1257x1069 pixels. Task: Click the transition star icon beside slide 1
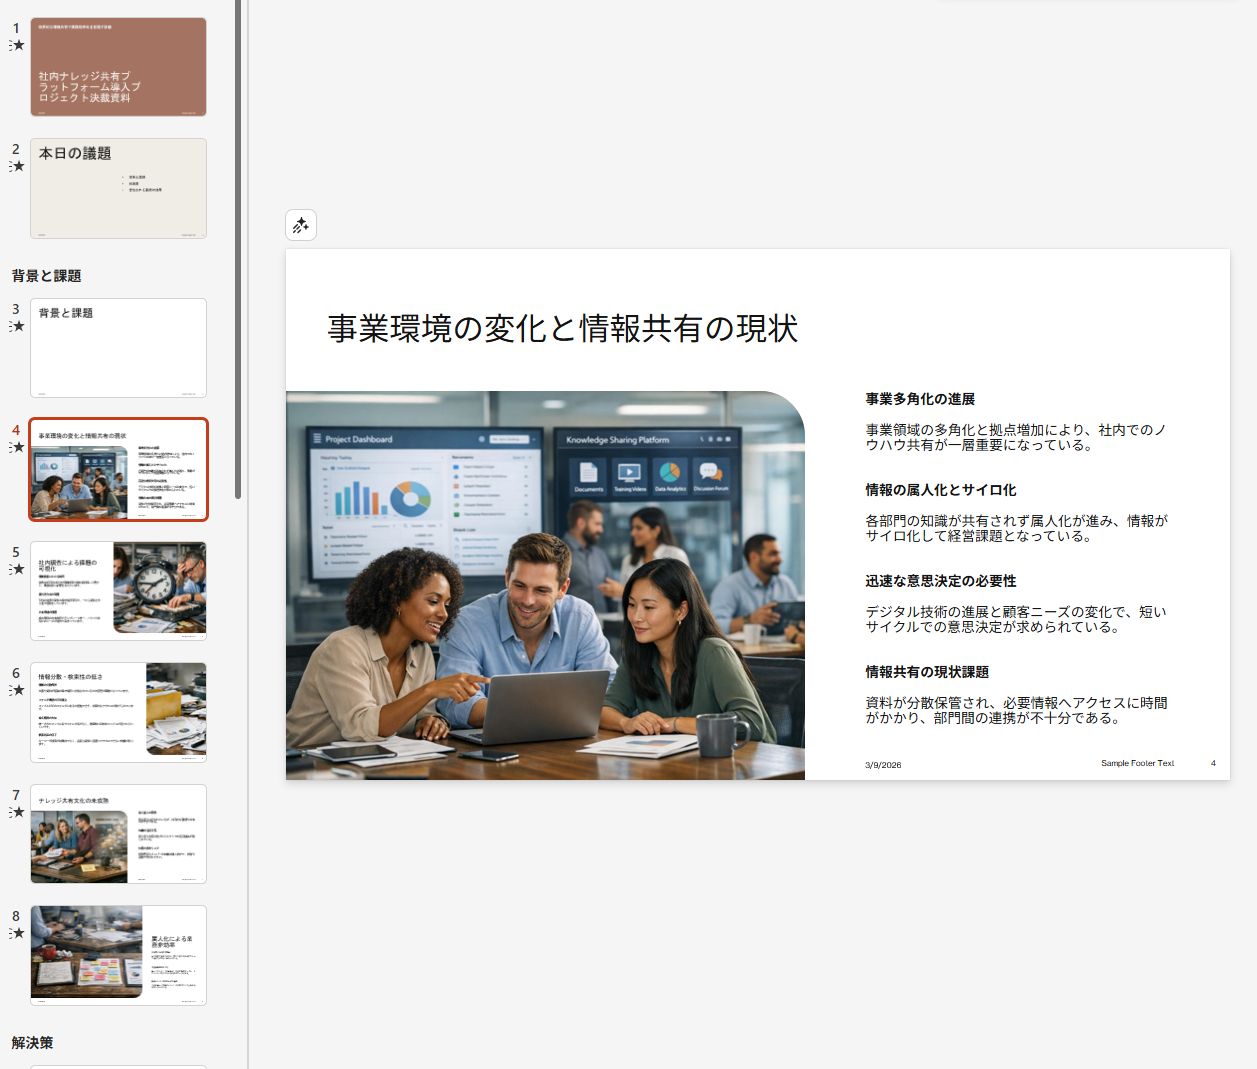pyautogui.click(x=17, y=46)
